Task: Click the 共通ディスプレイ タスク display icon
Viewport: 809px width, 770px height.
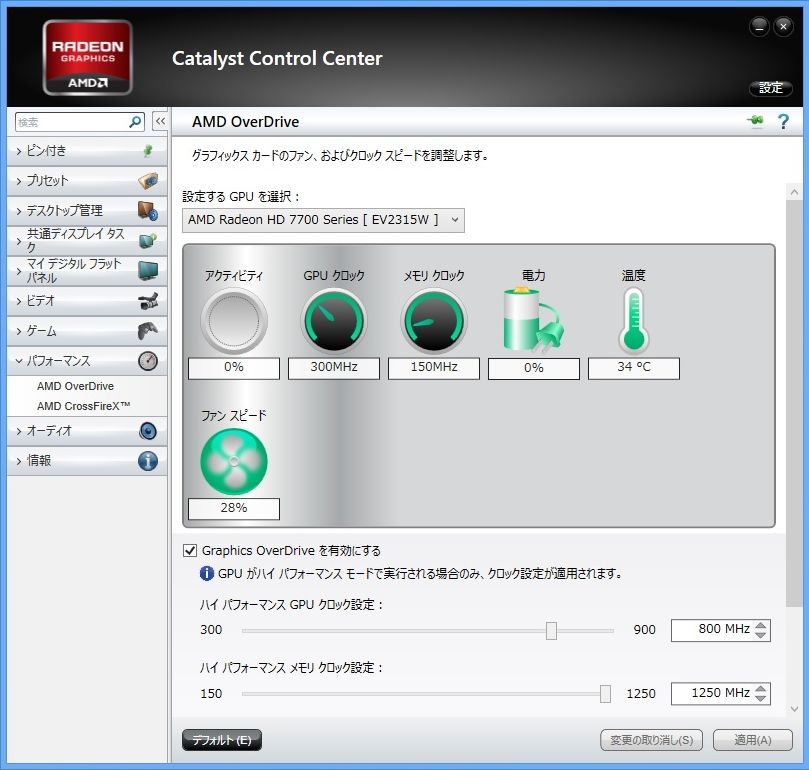Action: (x=148, y=240)
